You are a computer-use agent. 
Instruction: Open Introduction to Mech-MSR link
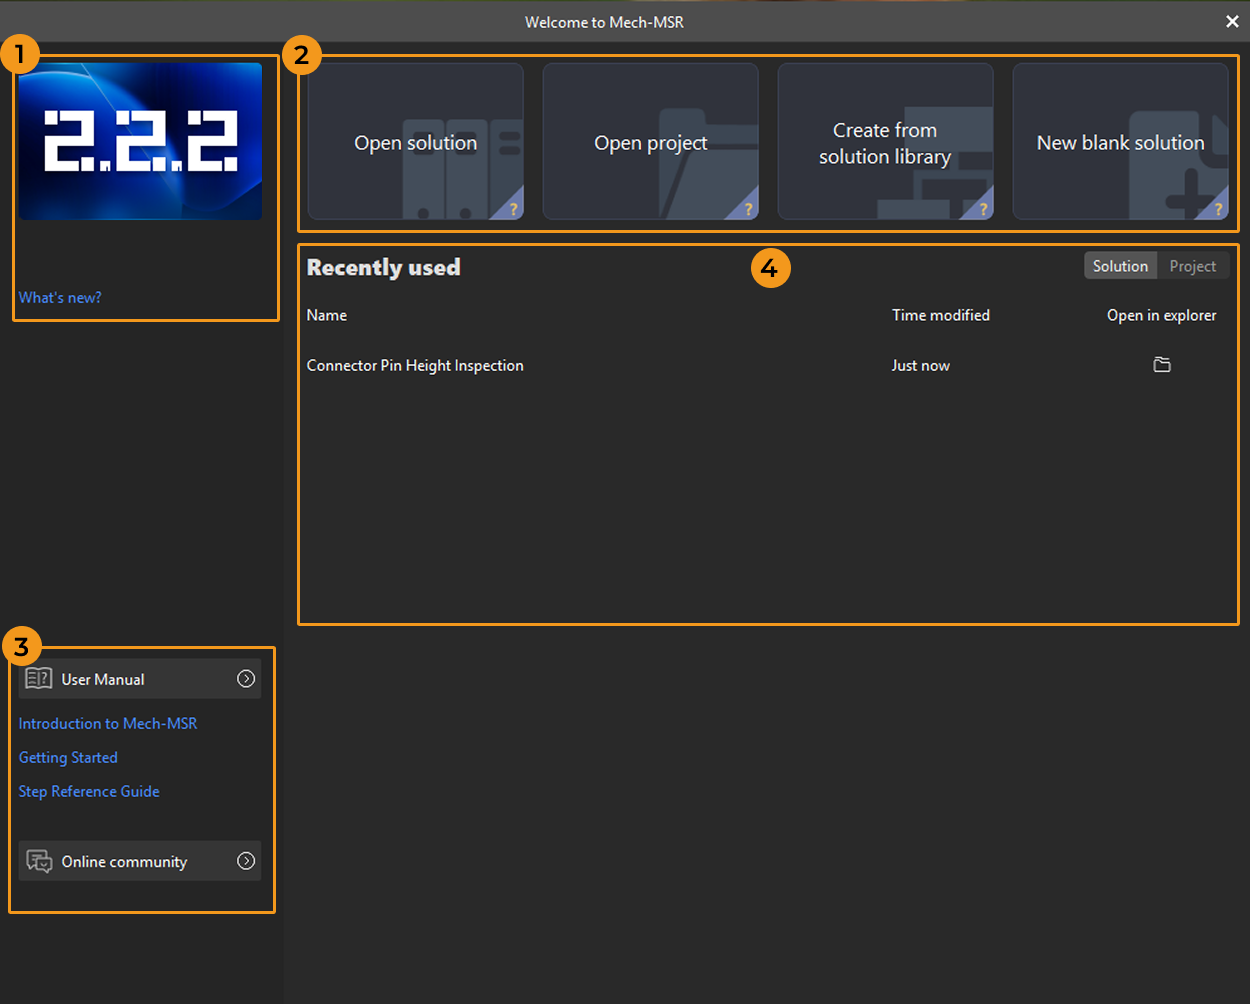pos(108,724)
